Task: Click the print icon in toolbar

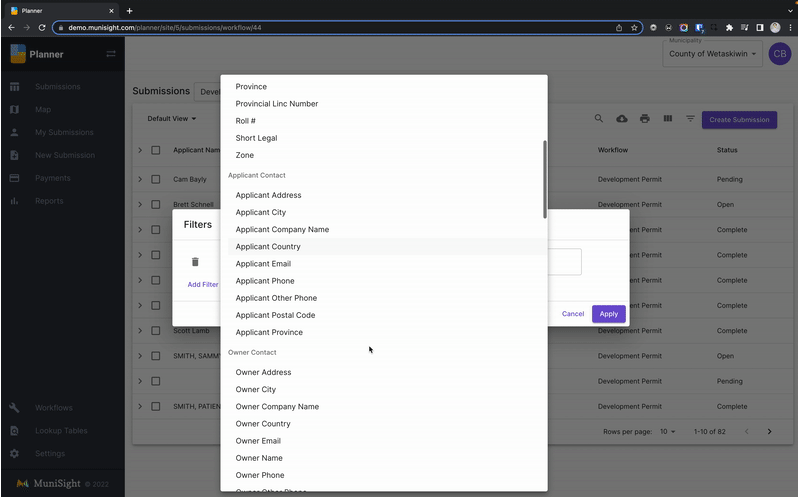Action: pyautogui.click(x=645, y=119)
